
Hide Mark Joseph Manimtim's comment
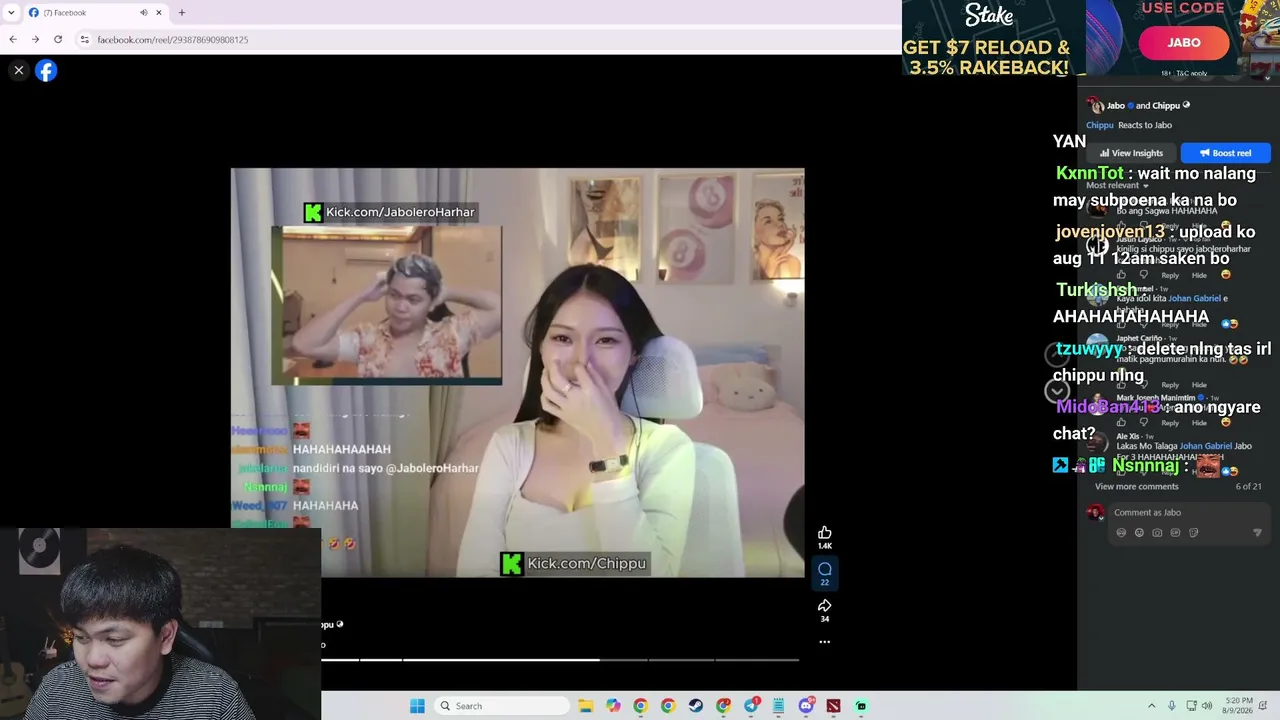pyautogui.click(x=1198, y=423)
